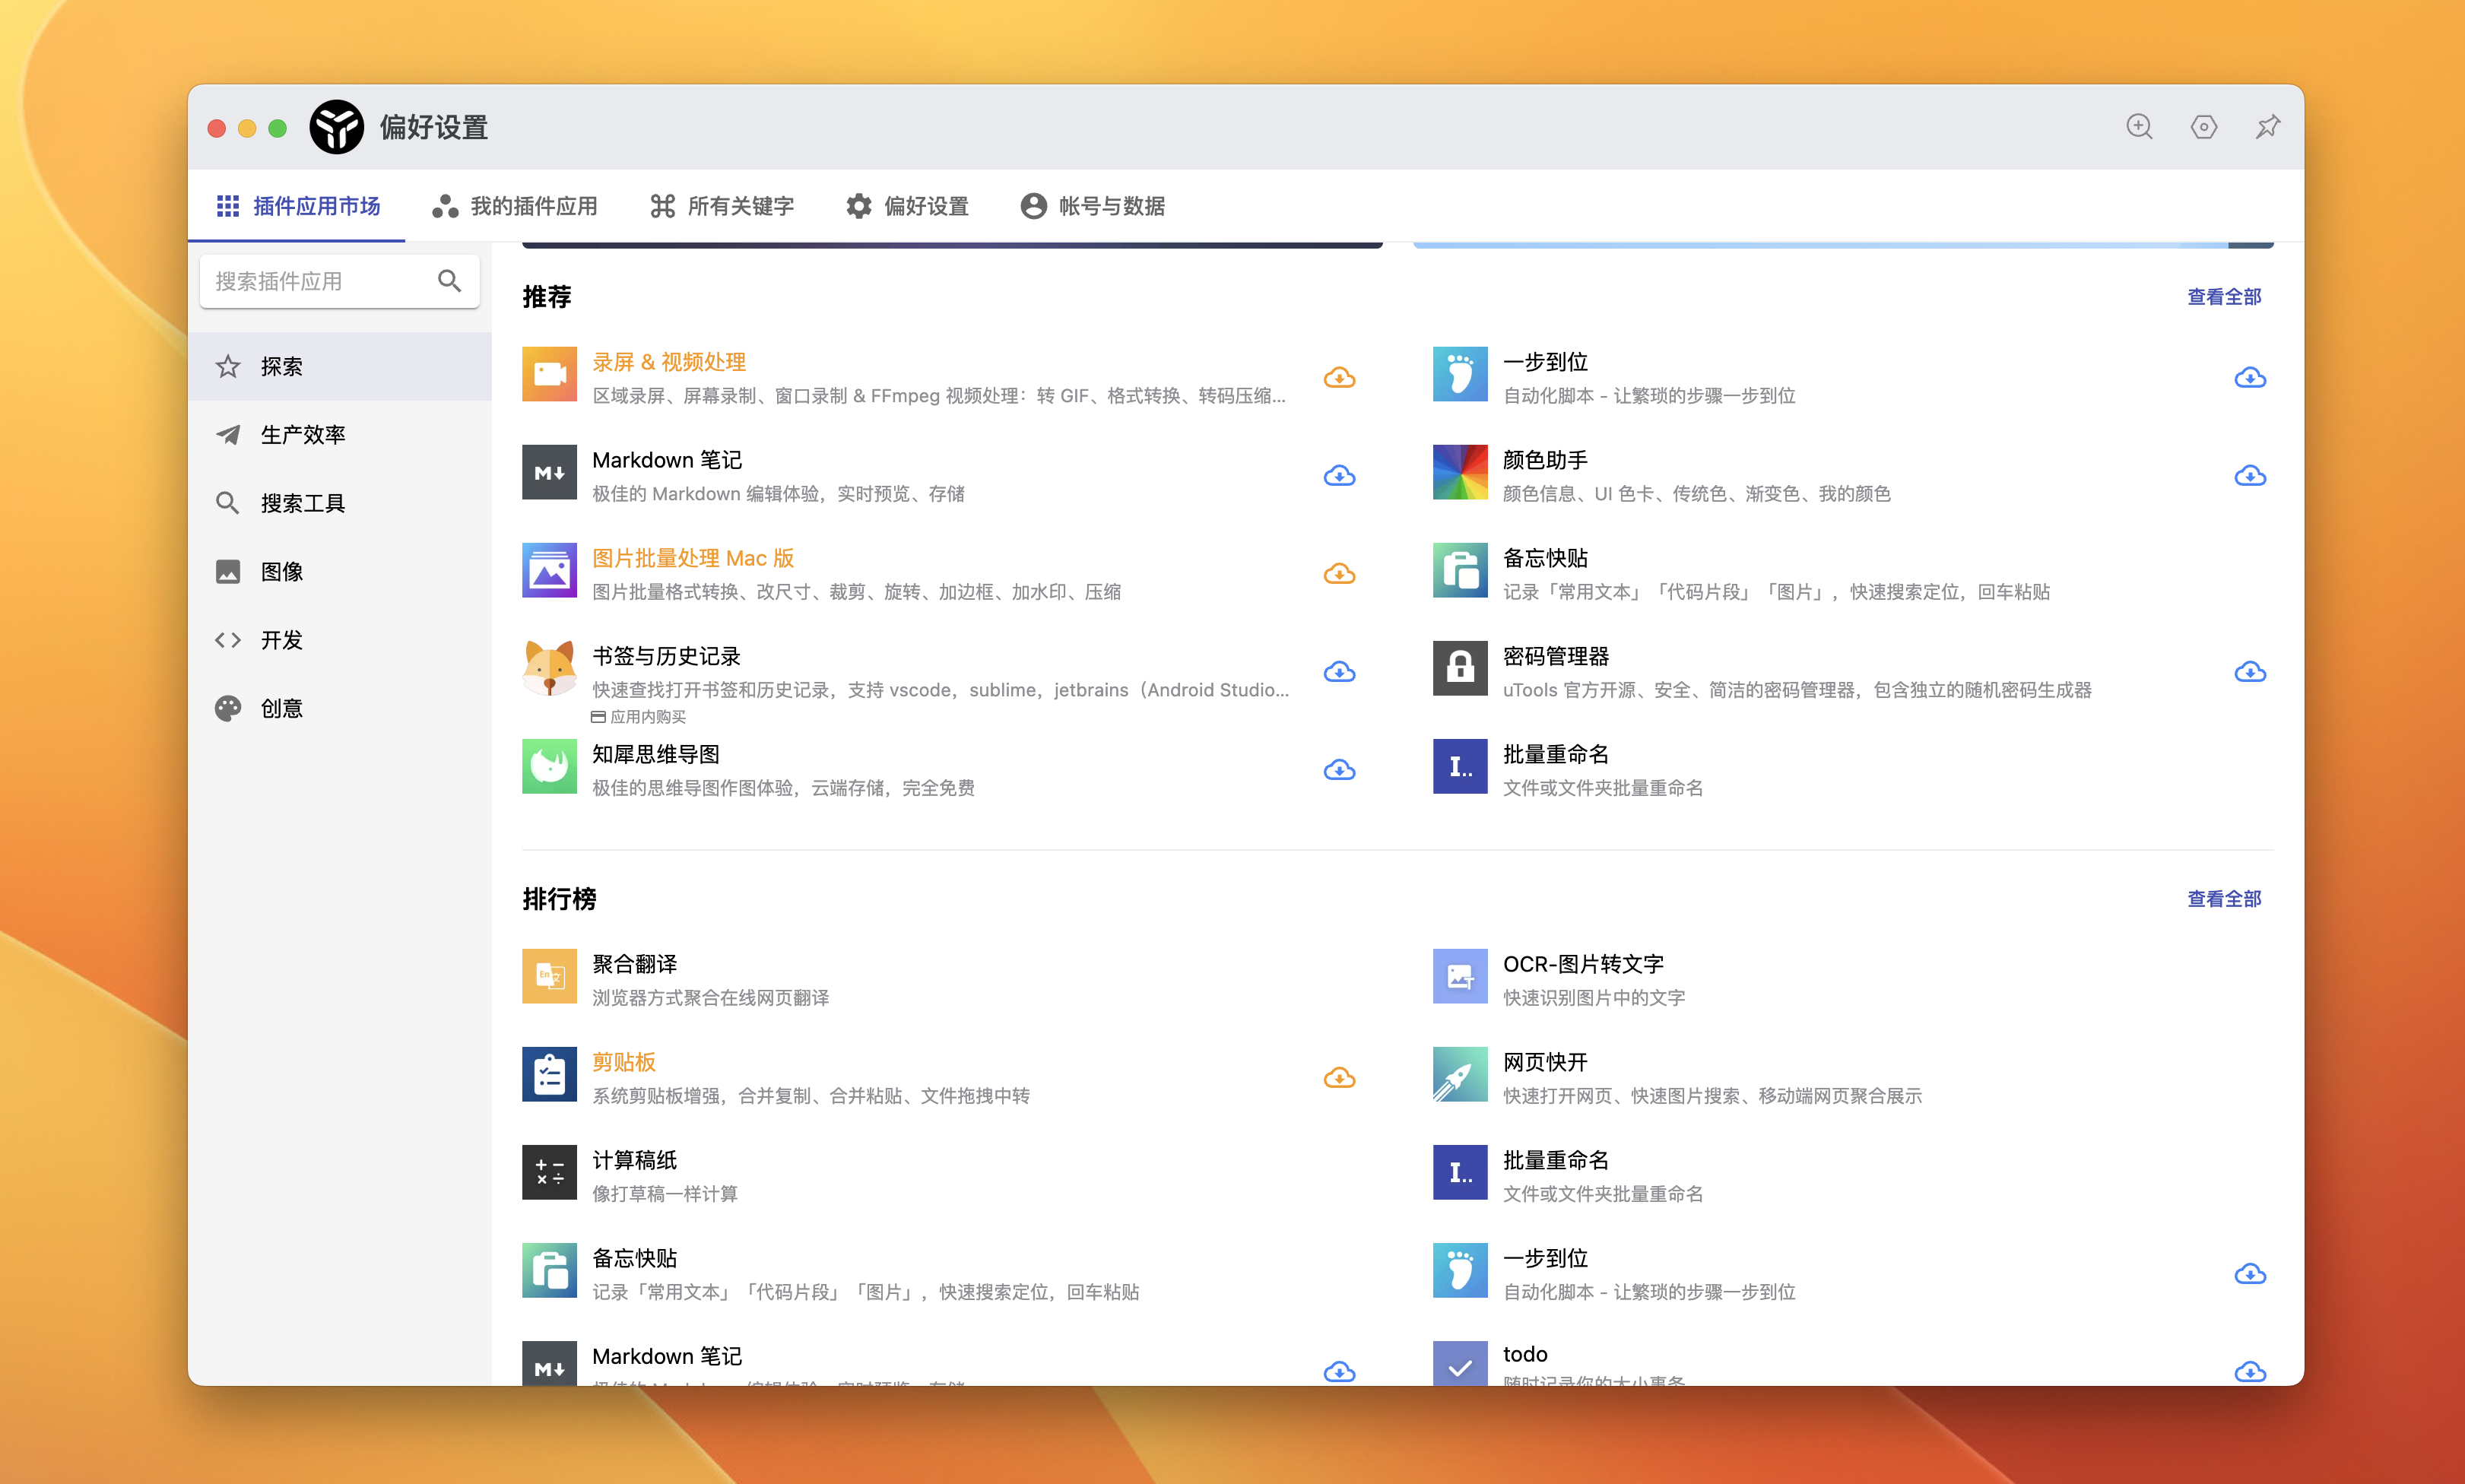Pin the window with the pushpin icon

tap(2267, 127)
